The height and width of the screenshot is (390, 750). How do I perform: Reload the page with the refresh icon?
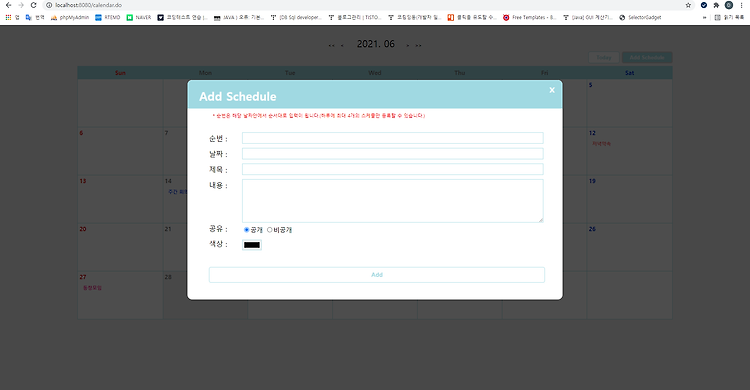point(33,5)
